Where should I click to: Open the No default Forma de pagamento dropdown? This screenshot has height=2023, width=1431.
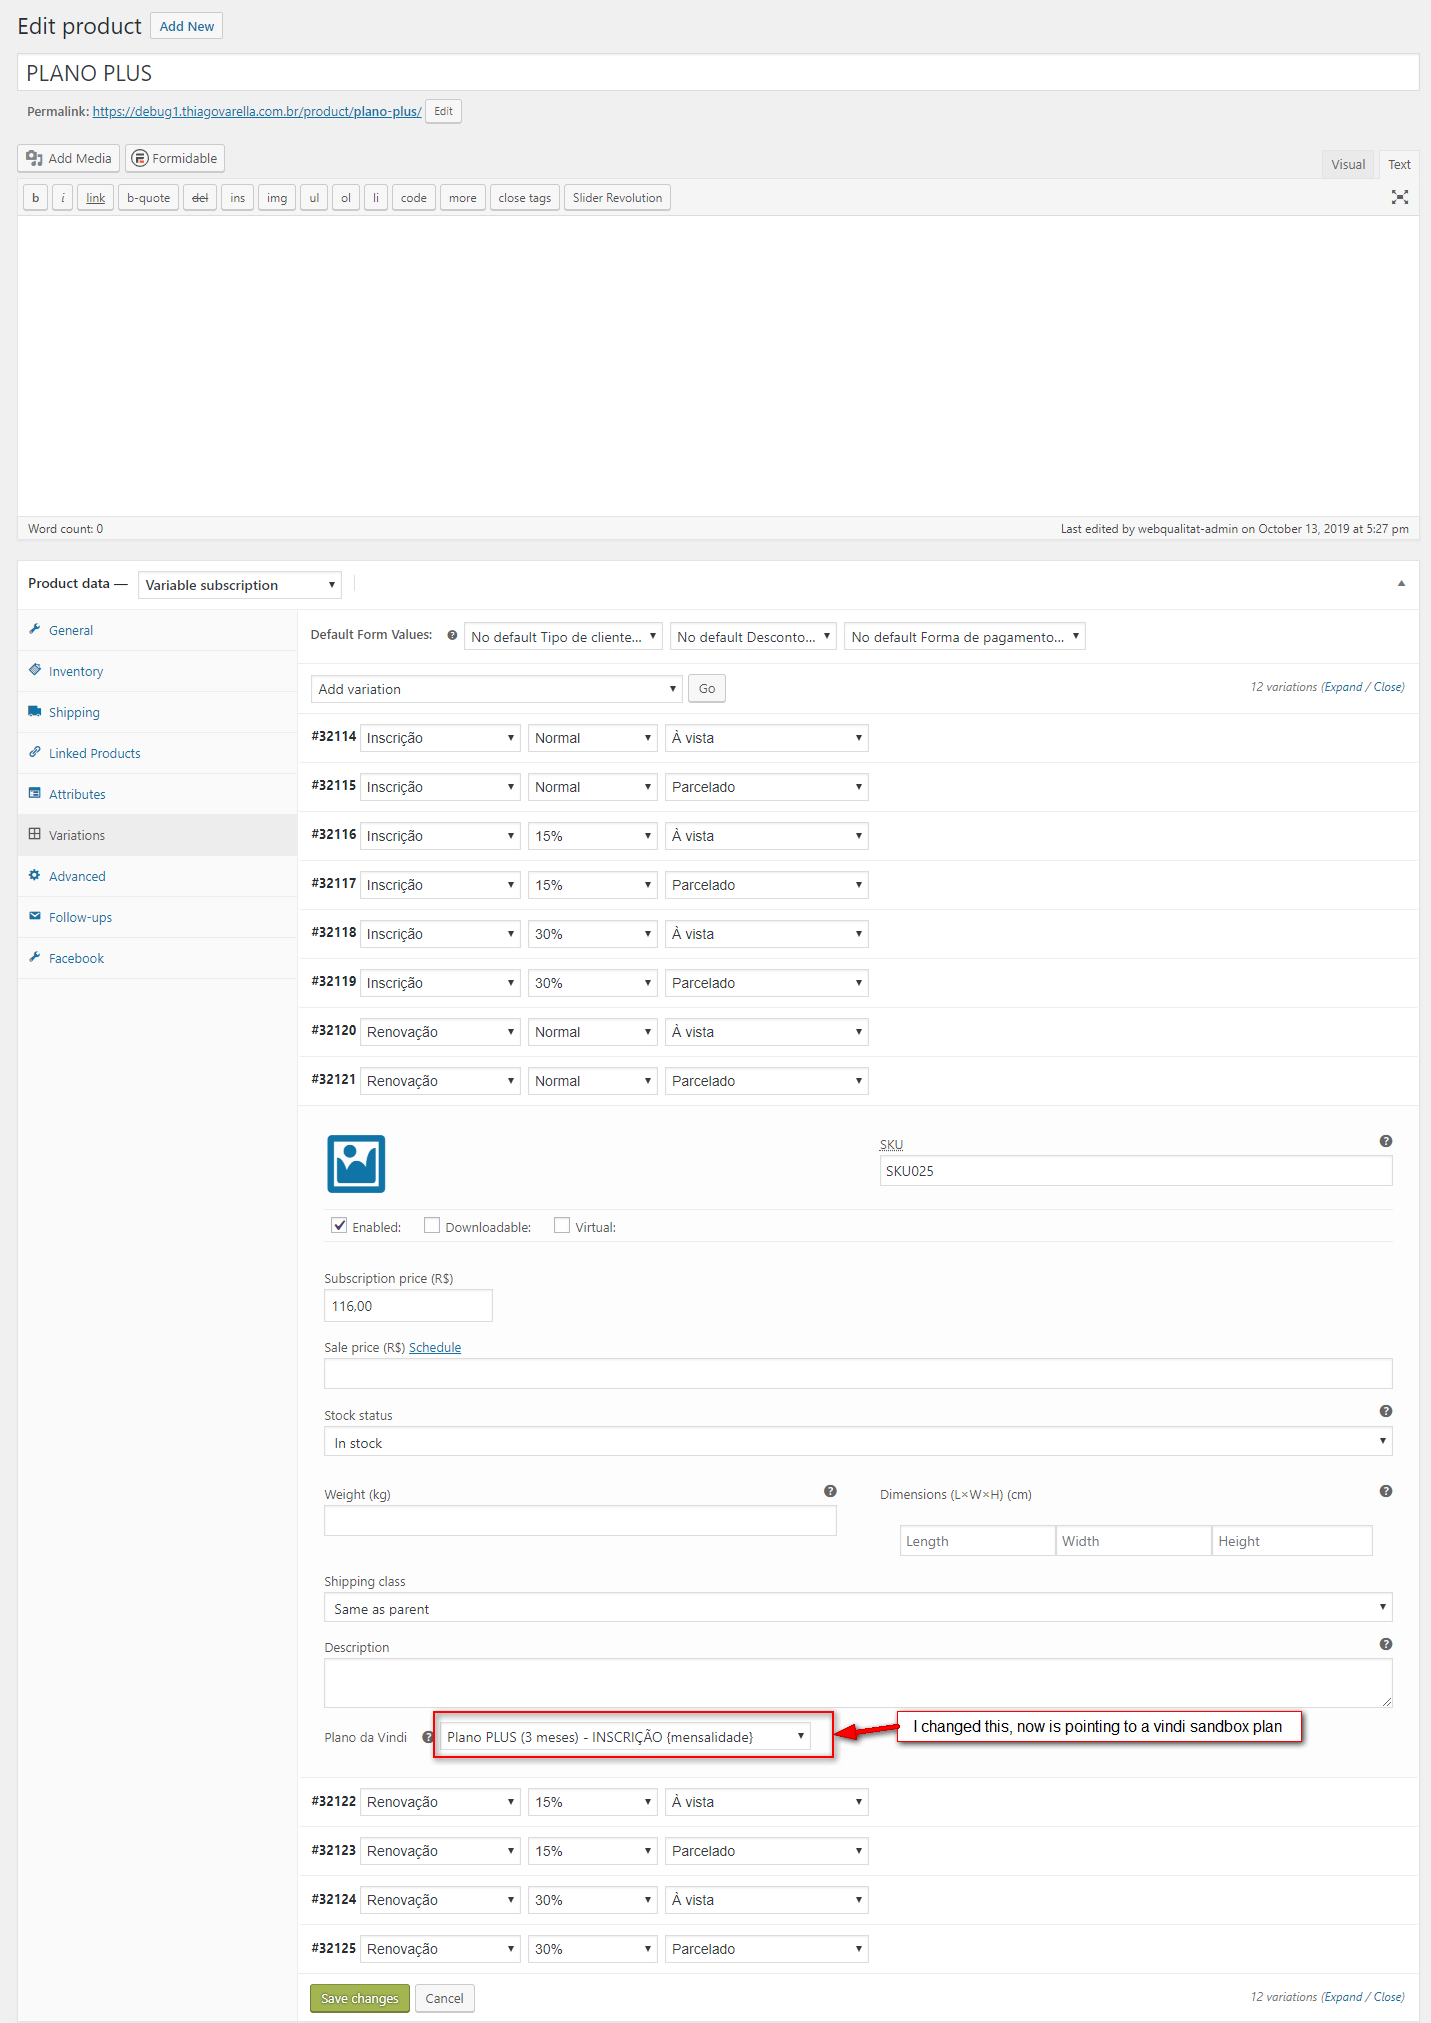[965, 637]
